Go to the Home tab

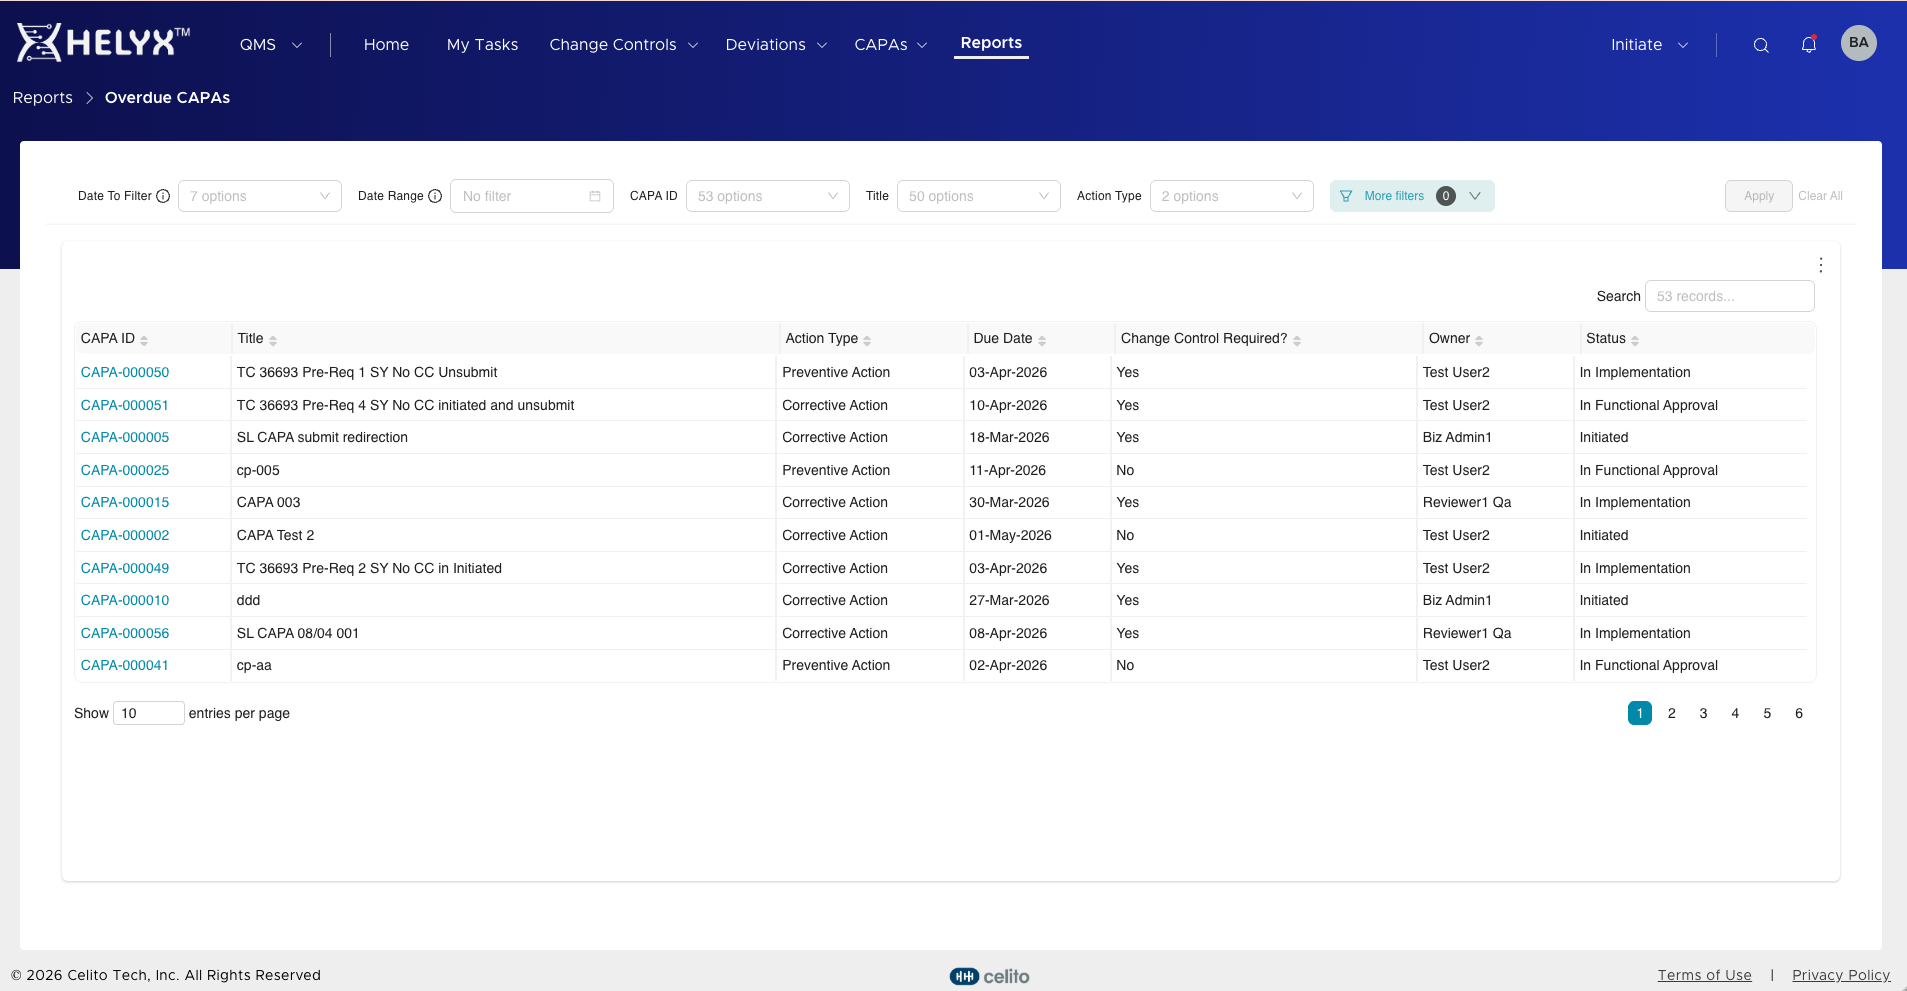tap(386, 45)
